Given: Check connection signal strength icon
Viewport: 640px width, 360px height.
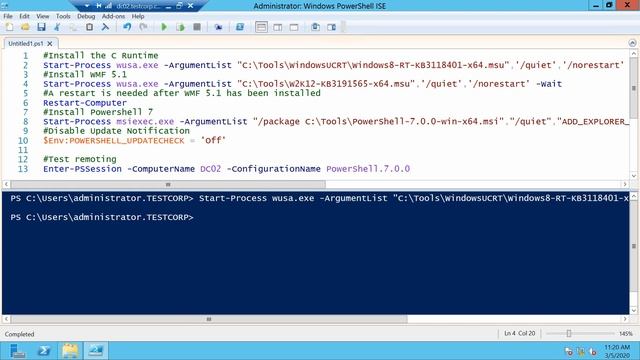Looking at the screenshot, I should tap(109, 6).
